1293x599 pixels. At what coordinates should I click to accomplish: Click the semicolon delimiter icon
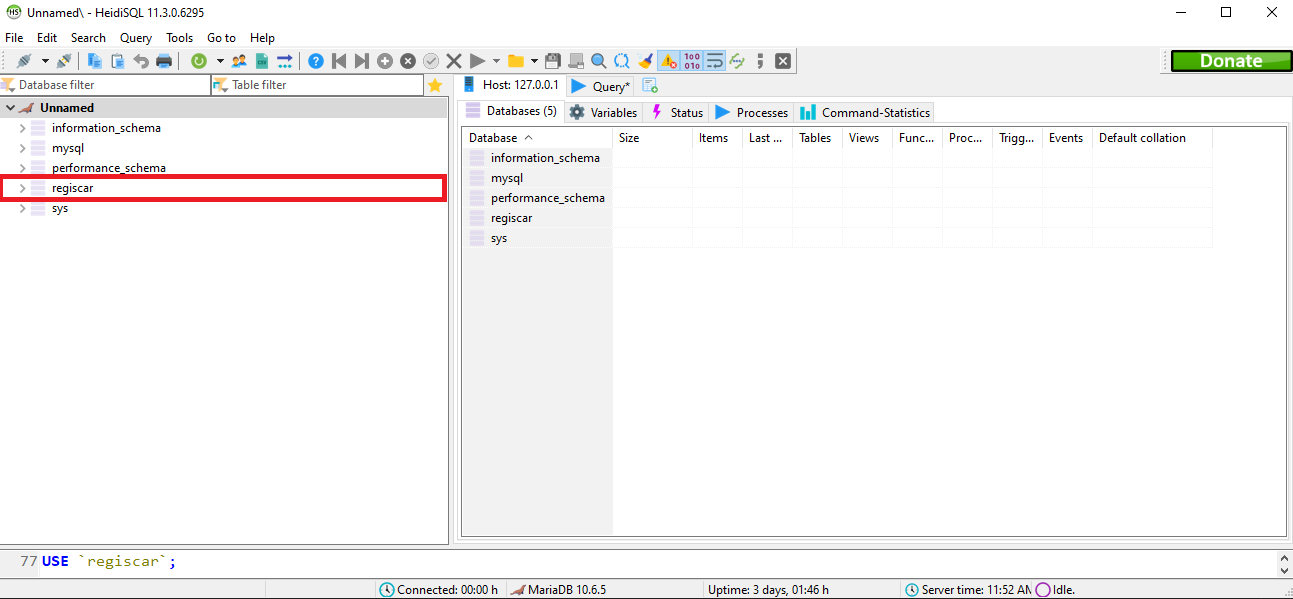(760, 61)
